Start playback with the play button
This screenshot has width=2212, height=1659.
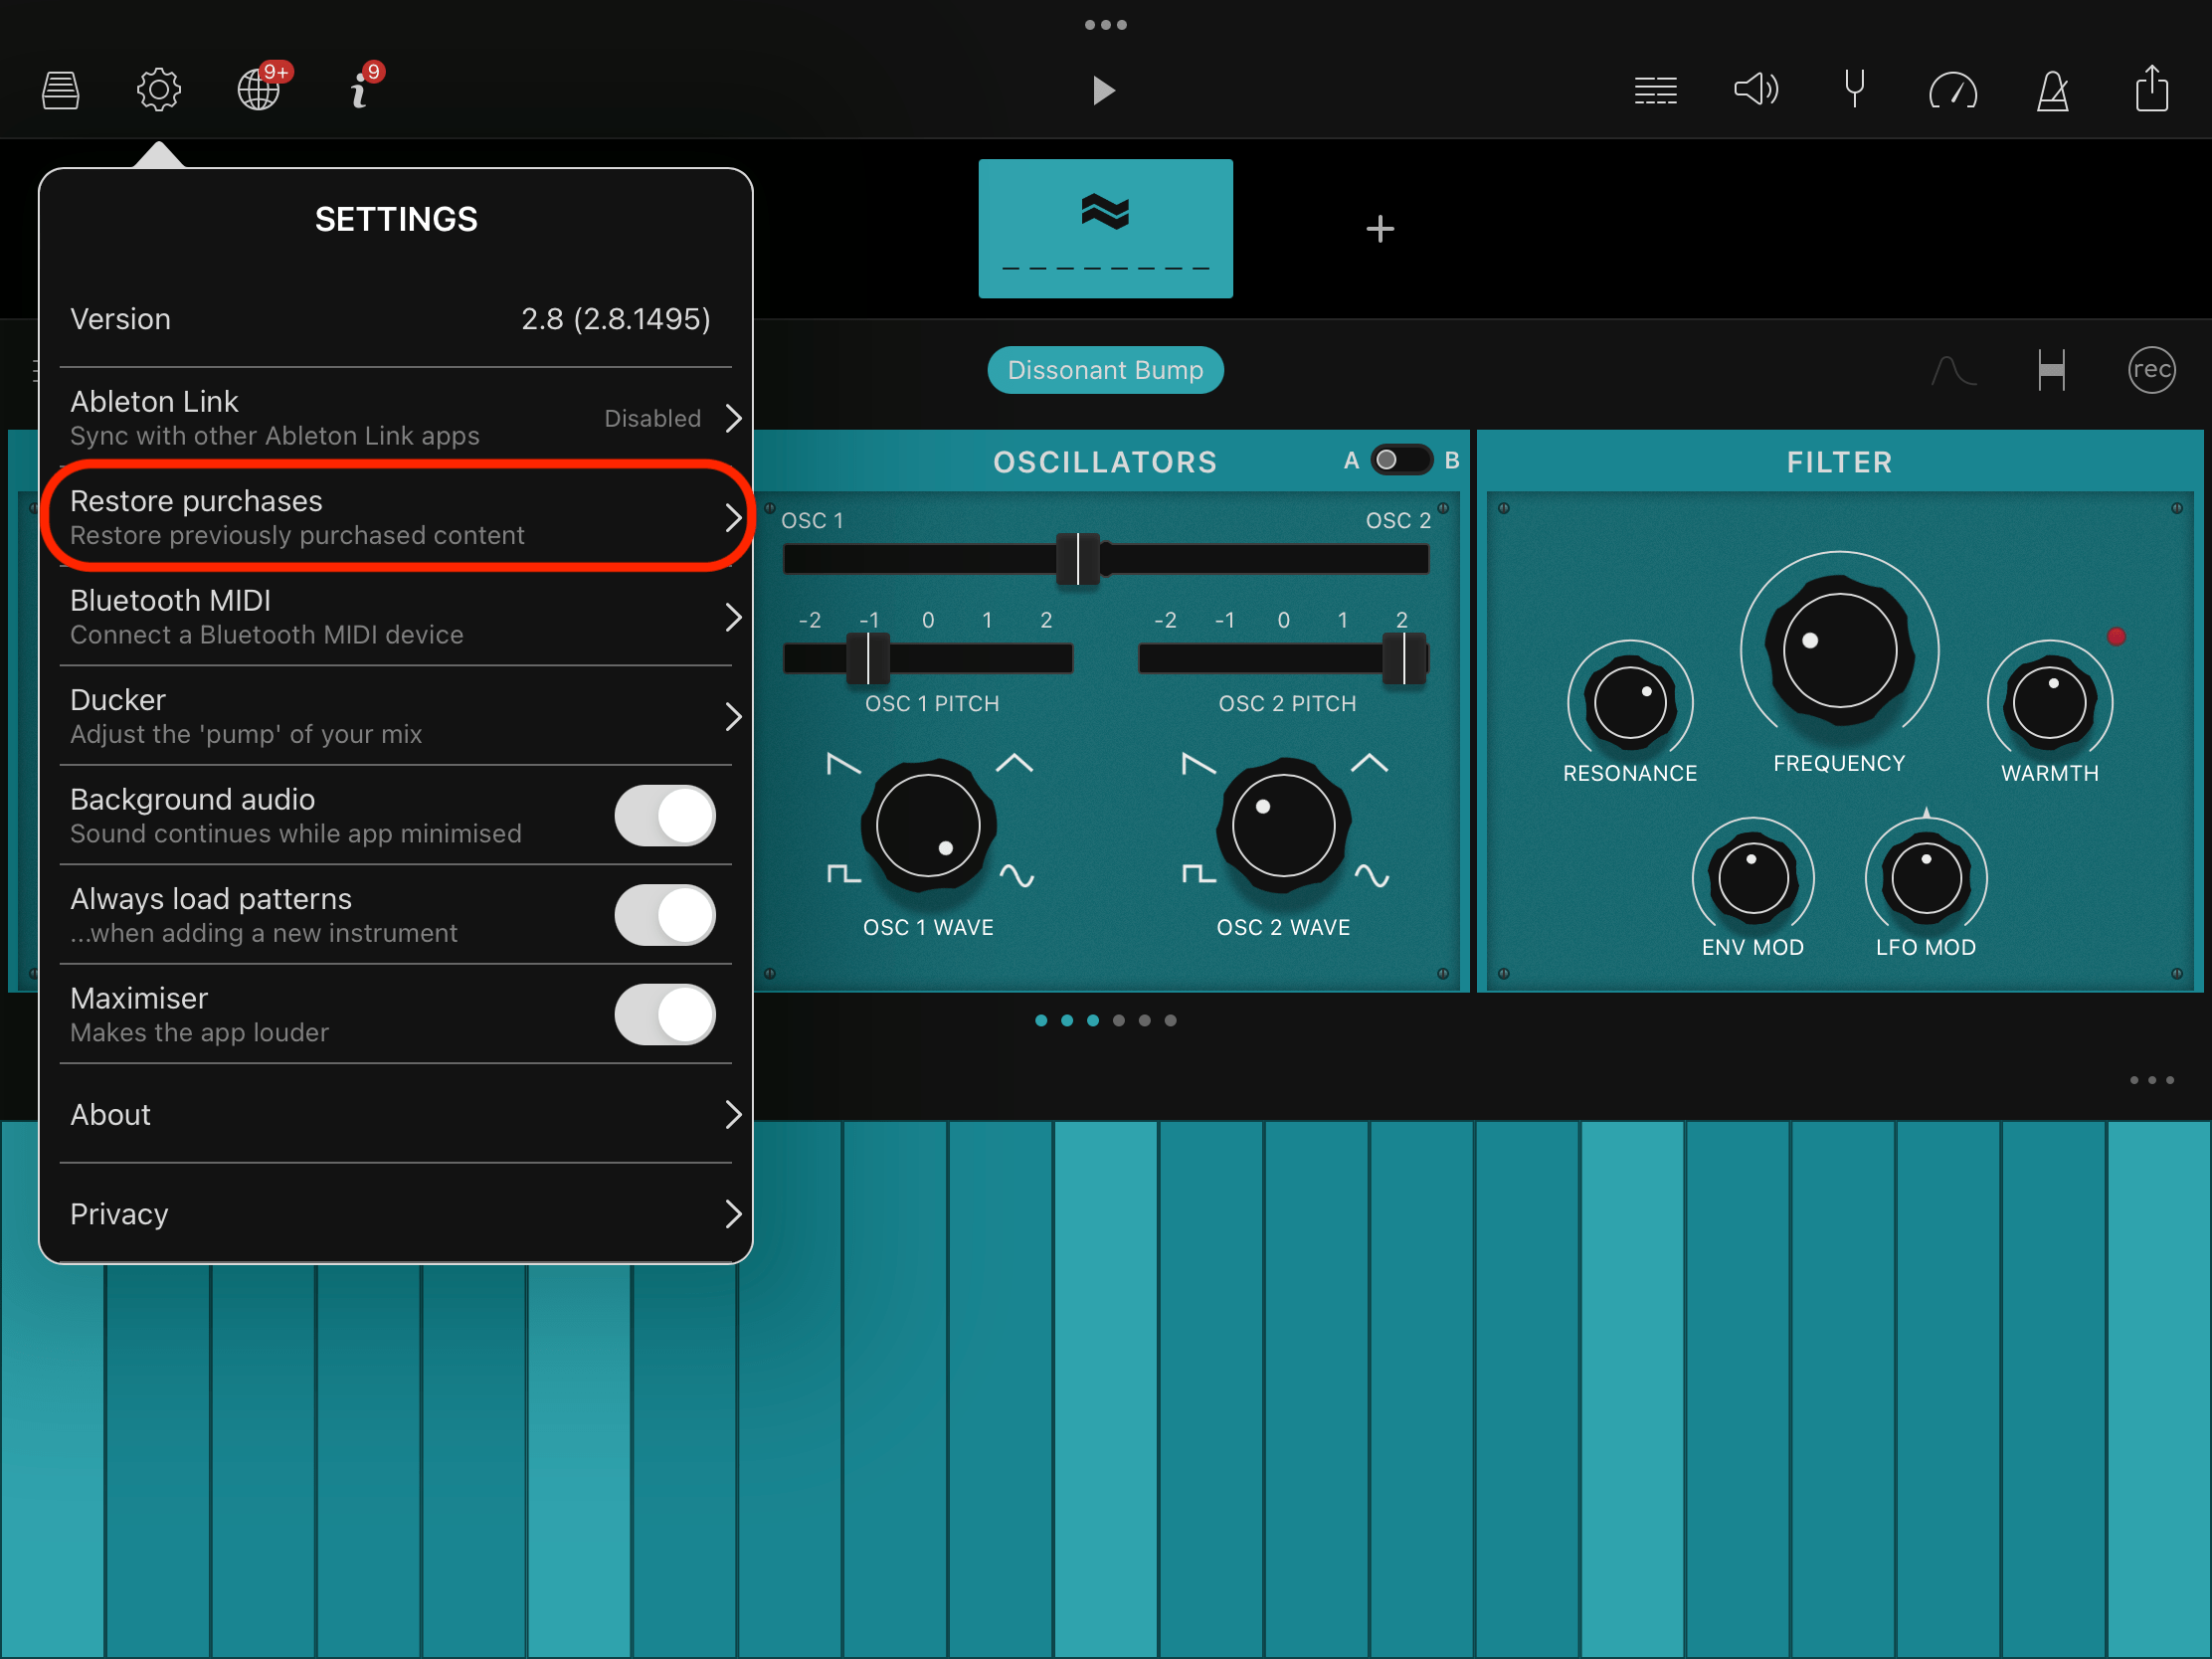pos(1103,91)
